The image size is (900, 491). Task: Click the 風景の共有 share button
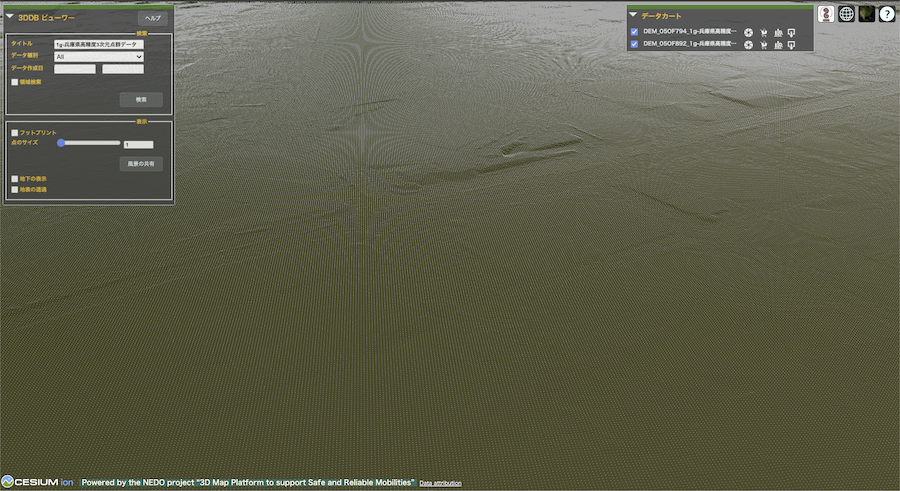(140, 163)
